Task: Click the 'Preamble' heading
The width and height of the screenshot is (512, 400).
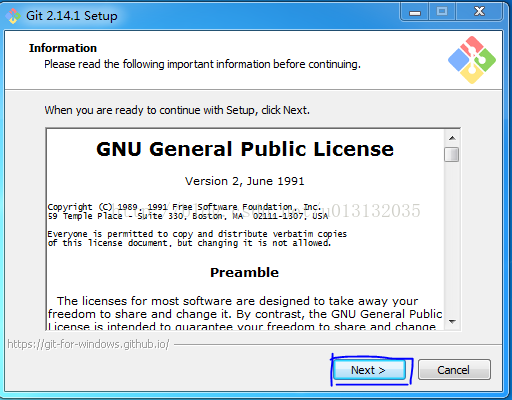Action: click(244, 273)
